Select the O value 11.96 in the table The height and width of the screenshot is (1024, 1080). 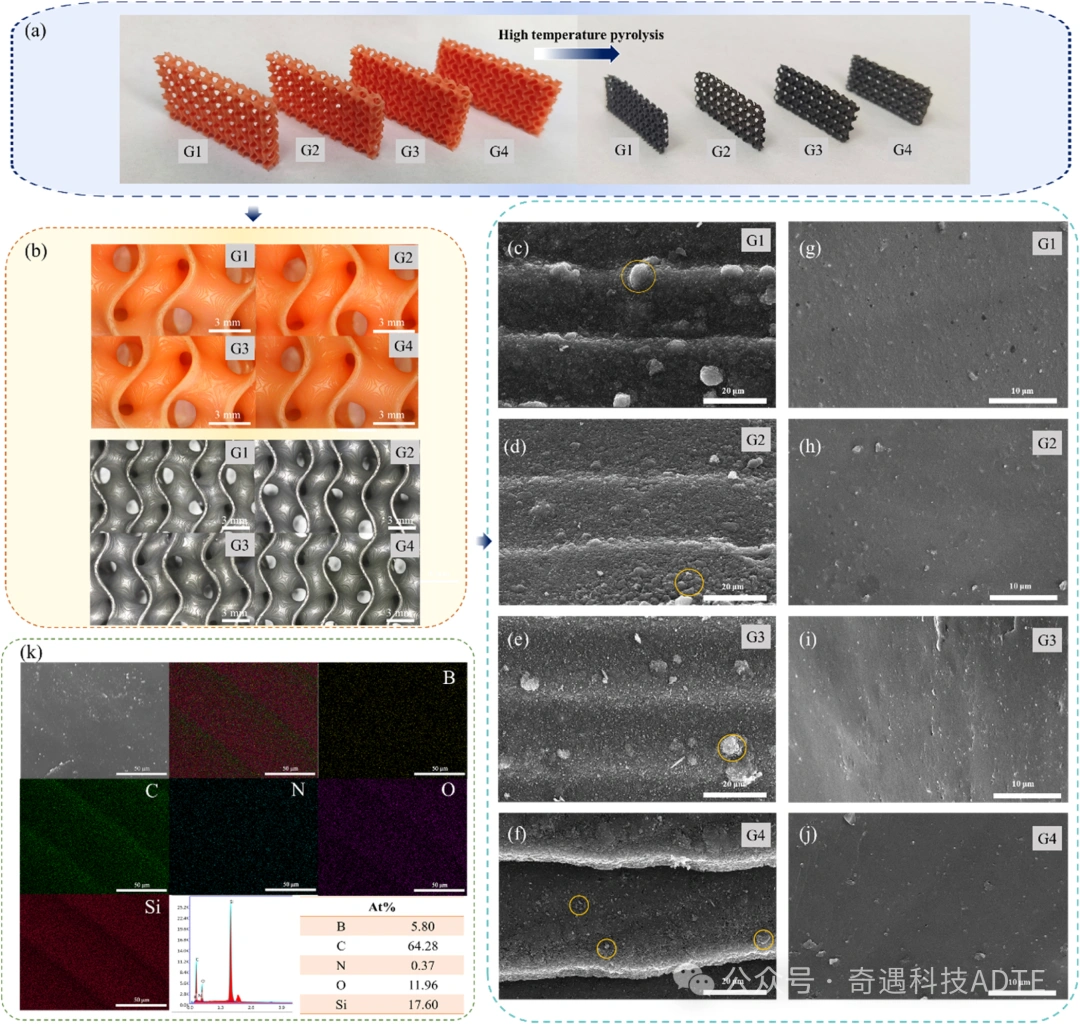[422, 985]
